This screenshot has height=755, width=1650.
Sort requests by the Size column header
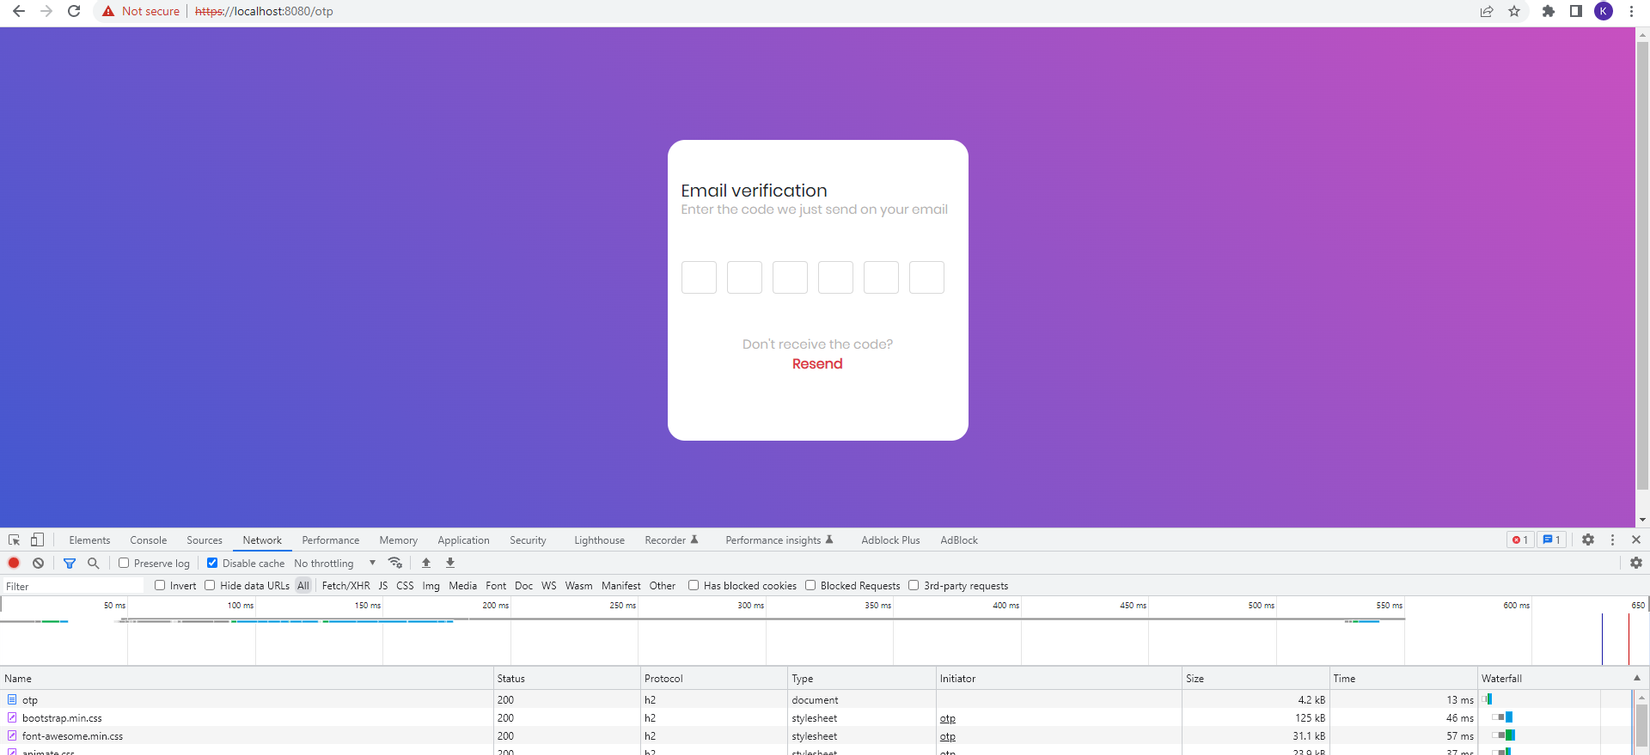tap(1256, 678)
